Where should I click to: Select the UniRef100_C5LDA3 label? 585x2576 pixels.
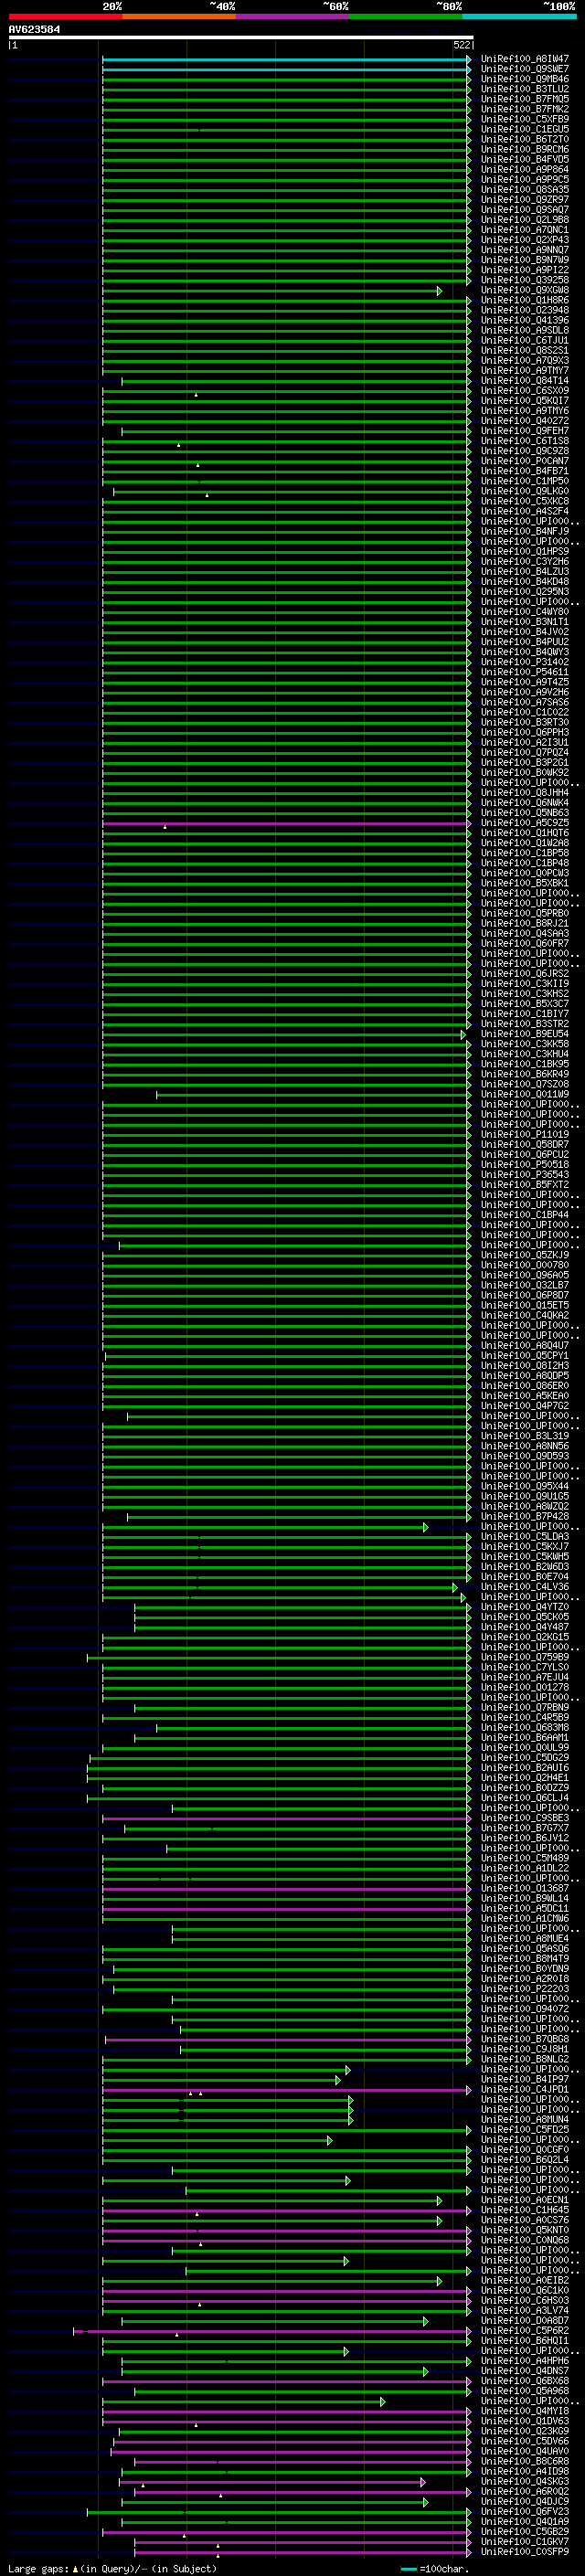(x=524, y=1536)
